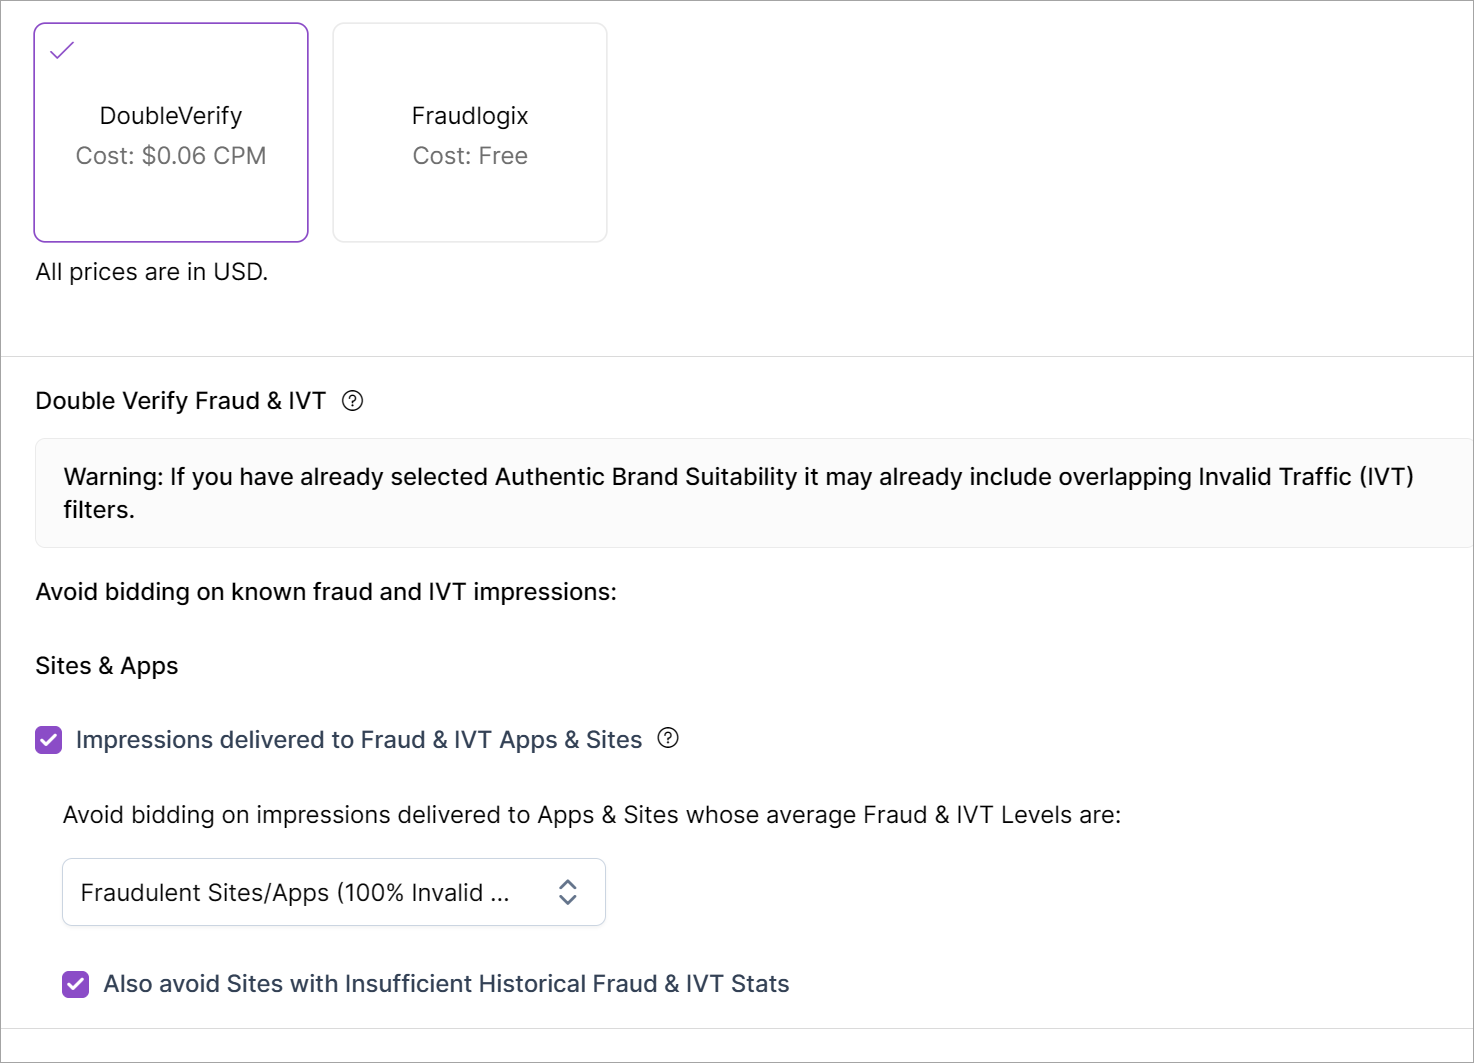Uncheck Impressions delivered to Fraud & IVT checkbox
The image size is (1474, 1063).
(49, 740)
